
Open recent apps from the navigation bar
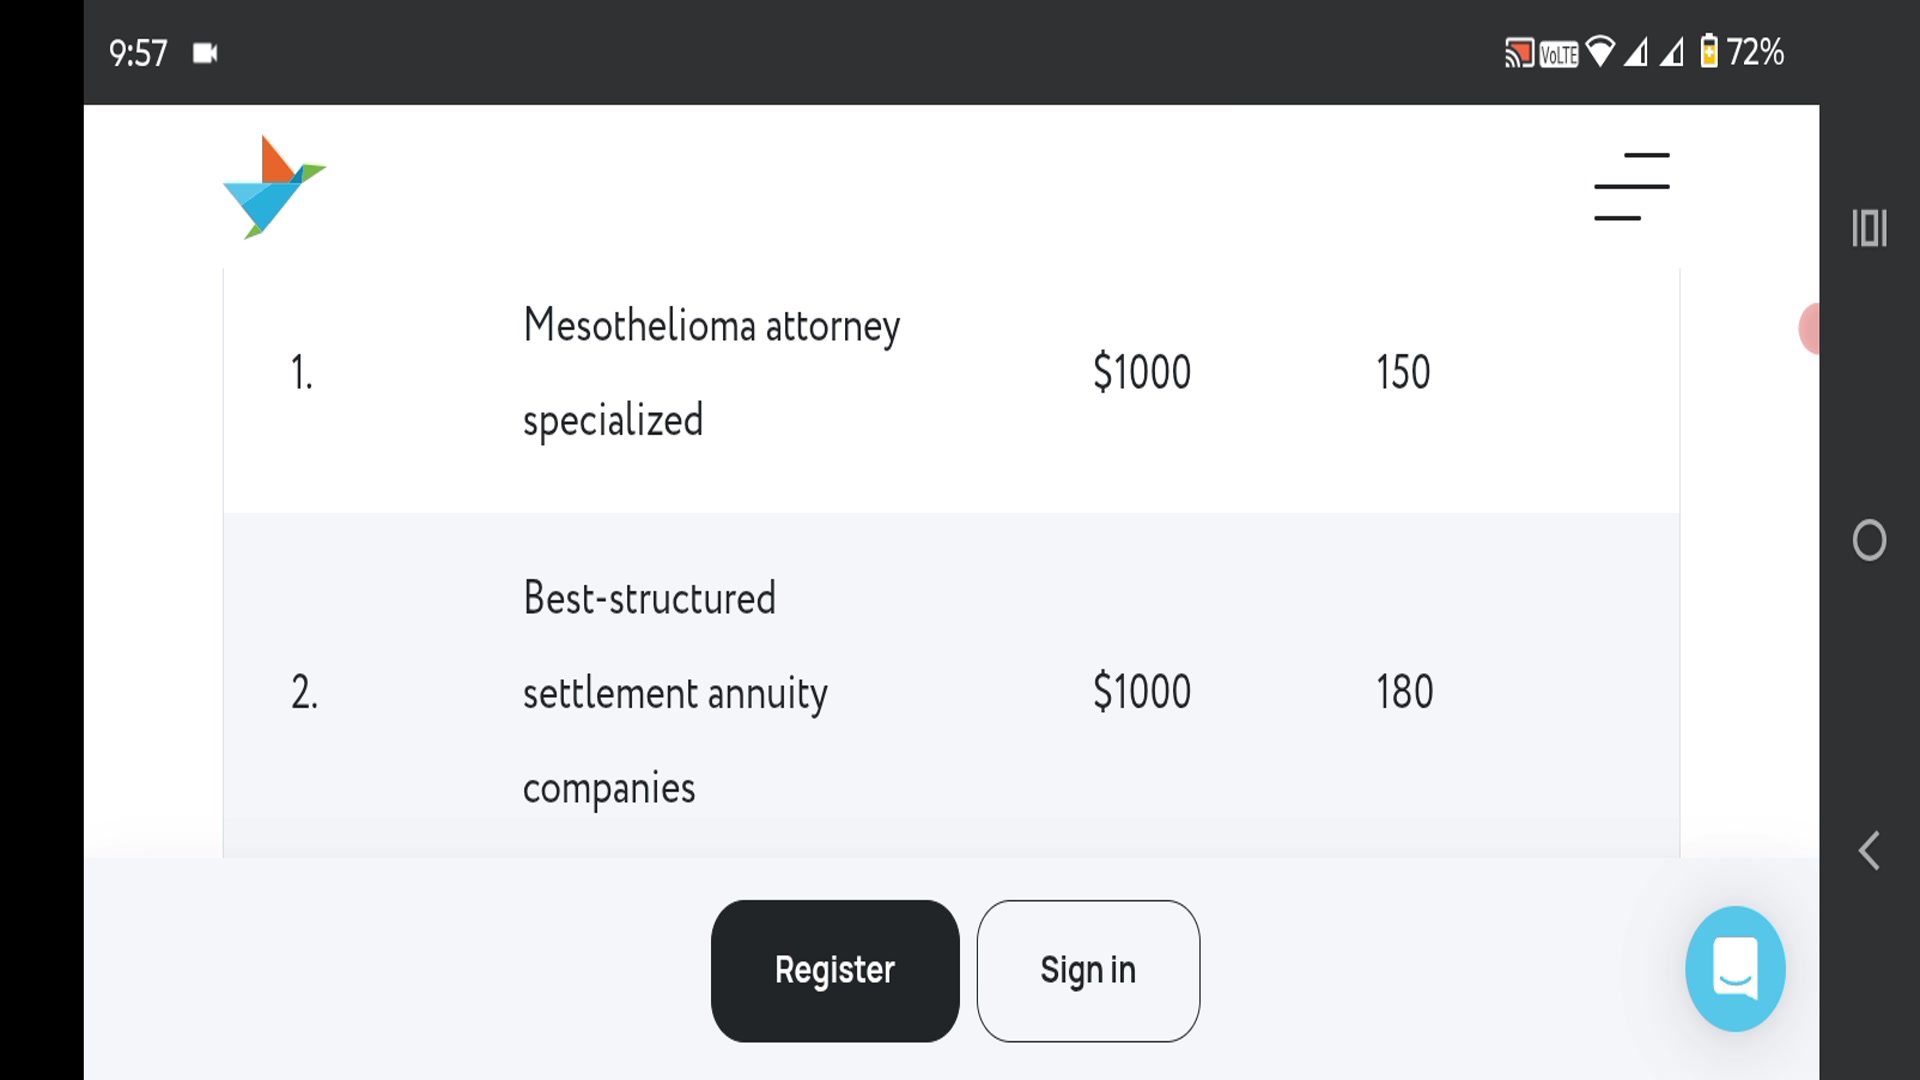(x=1870, y=229)
